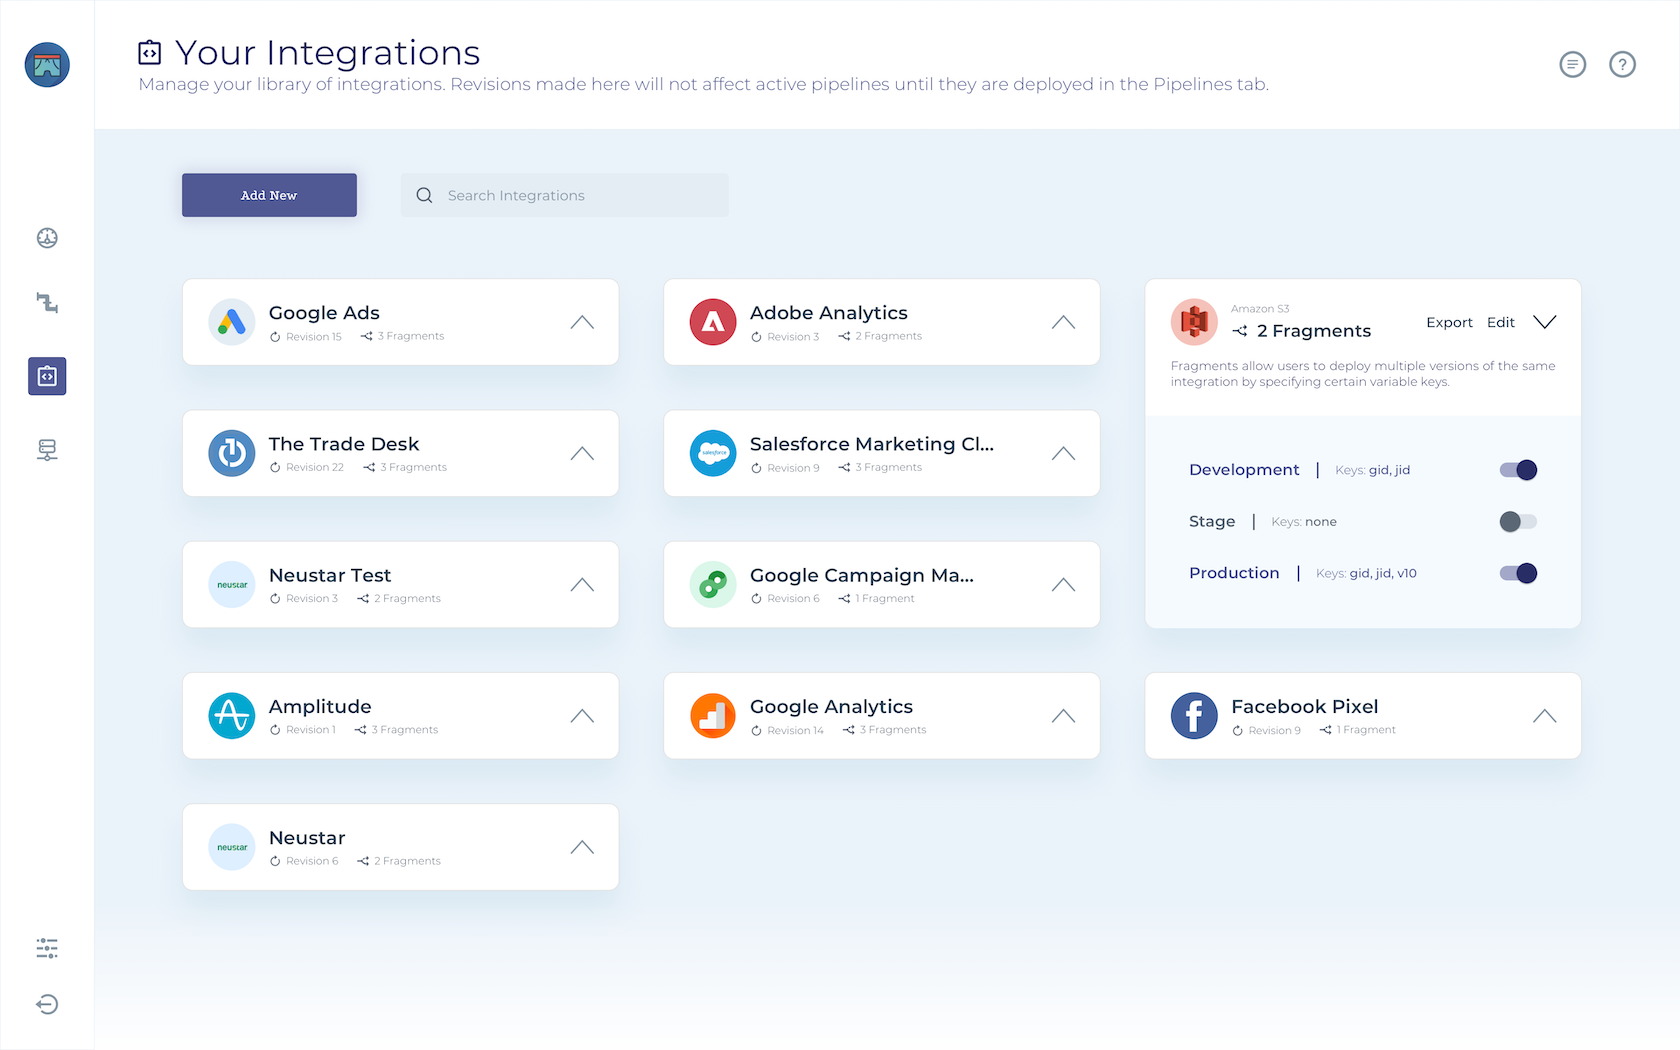Turn off the Production fragment toggle
Screen dimensions: 1680x1050
(1518, 573)
